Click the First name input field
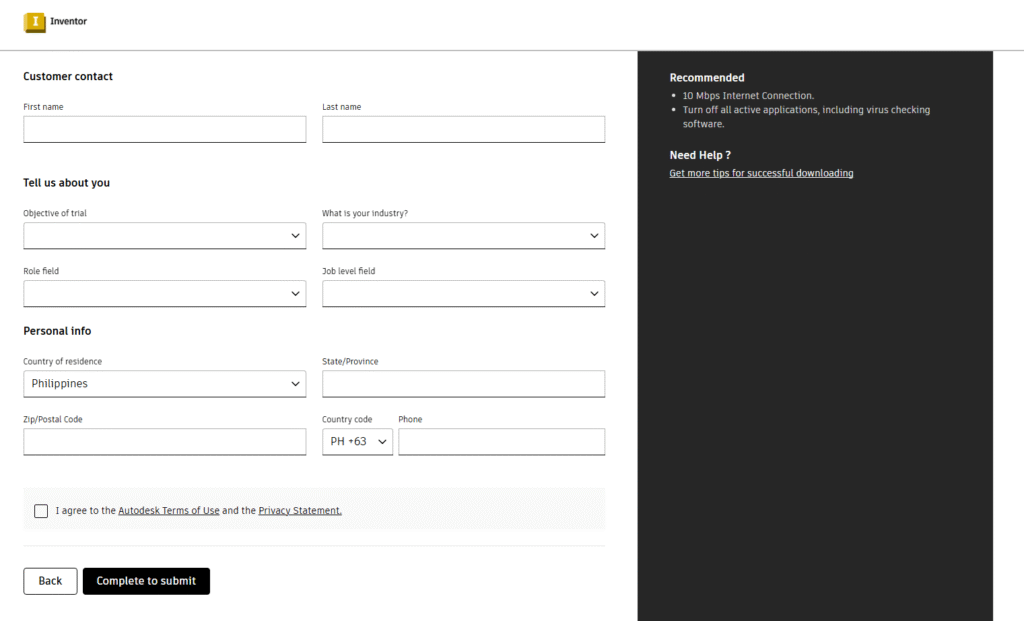 [x=164, y=129]
